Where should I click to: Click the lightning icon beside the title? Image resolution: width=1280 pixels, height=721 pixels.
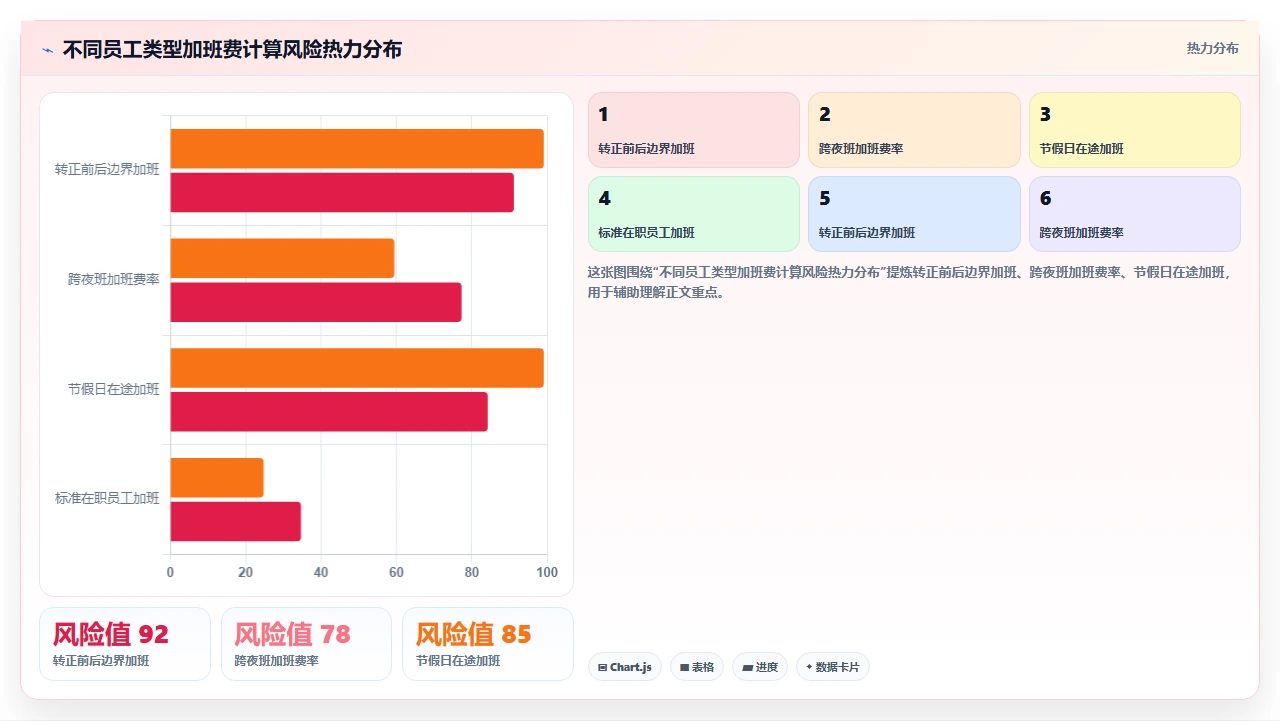point(47,50)
